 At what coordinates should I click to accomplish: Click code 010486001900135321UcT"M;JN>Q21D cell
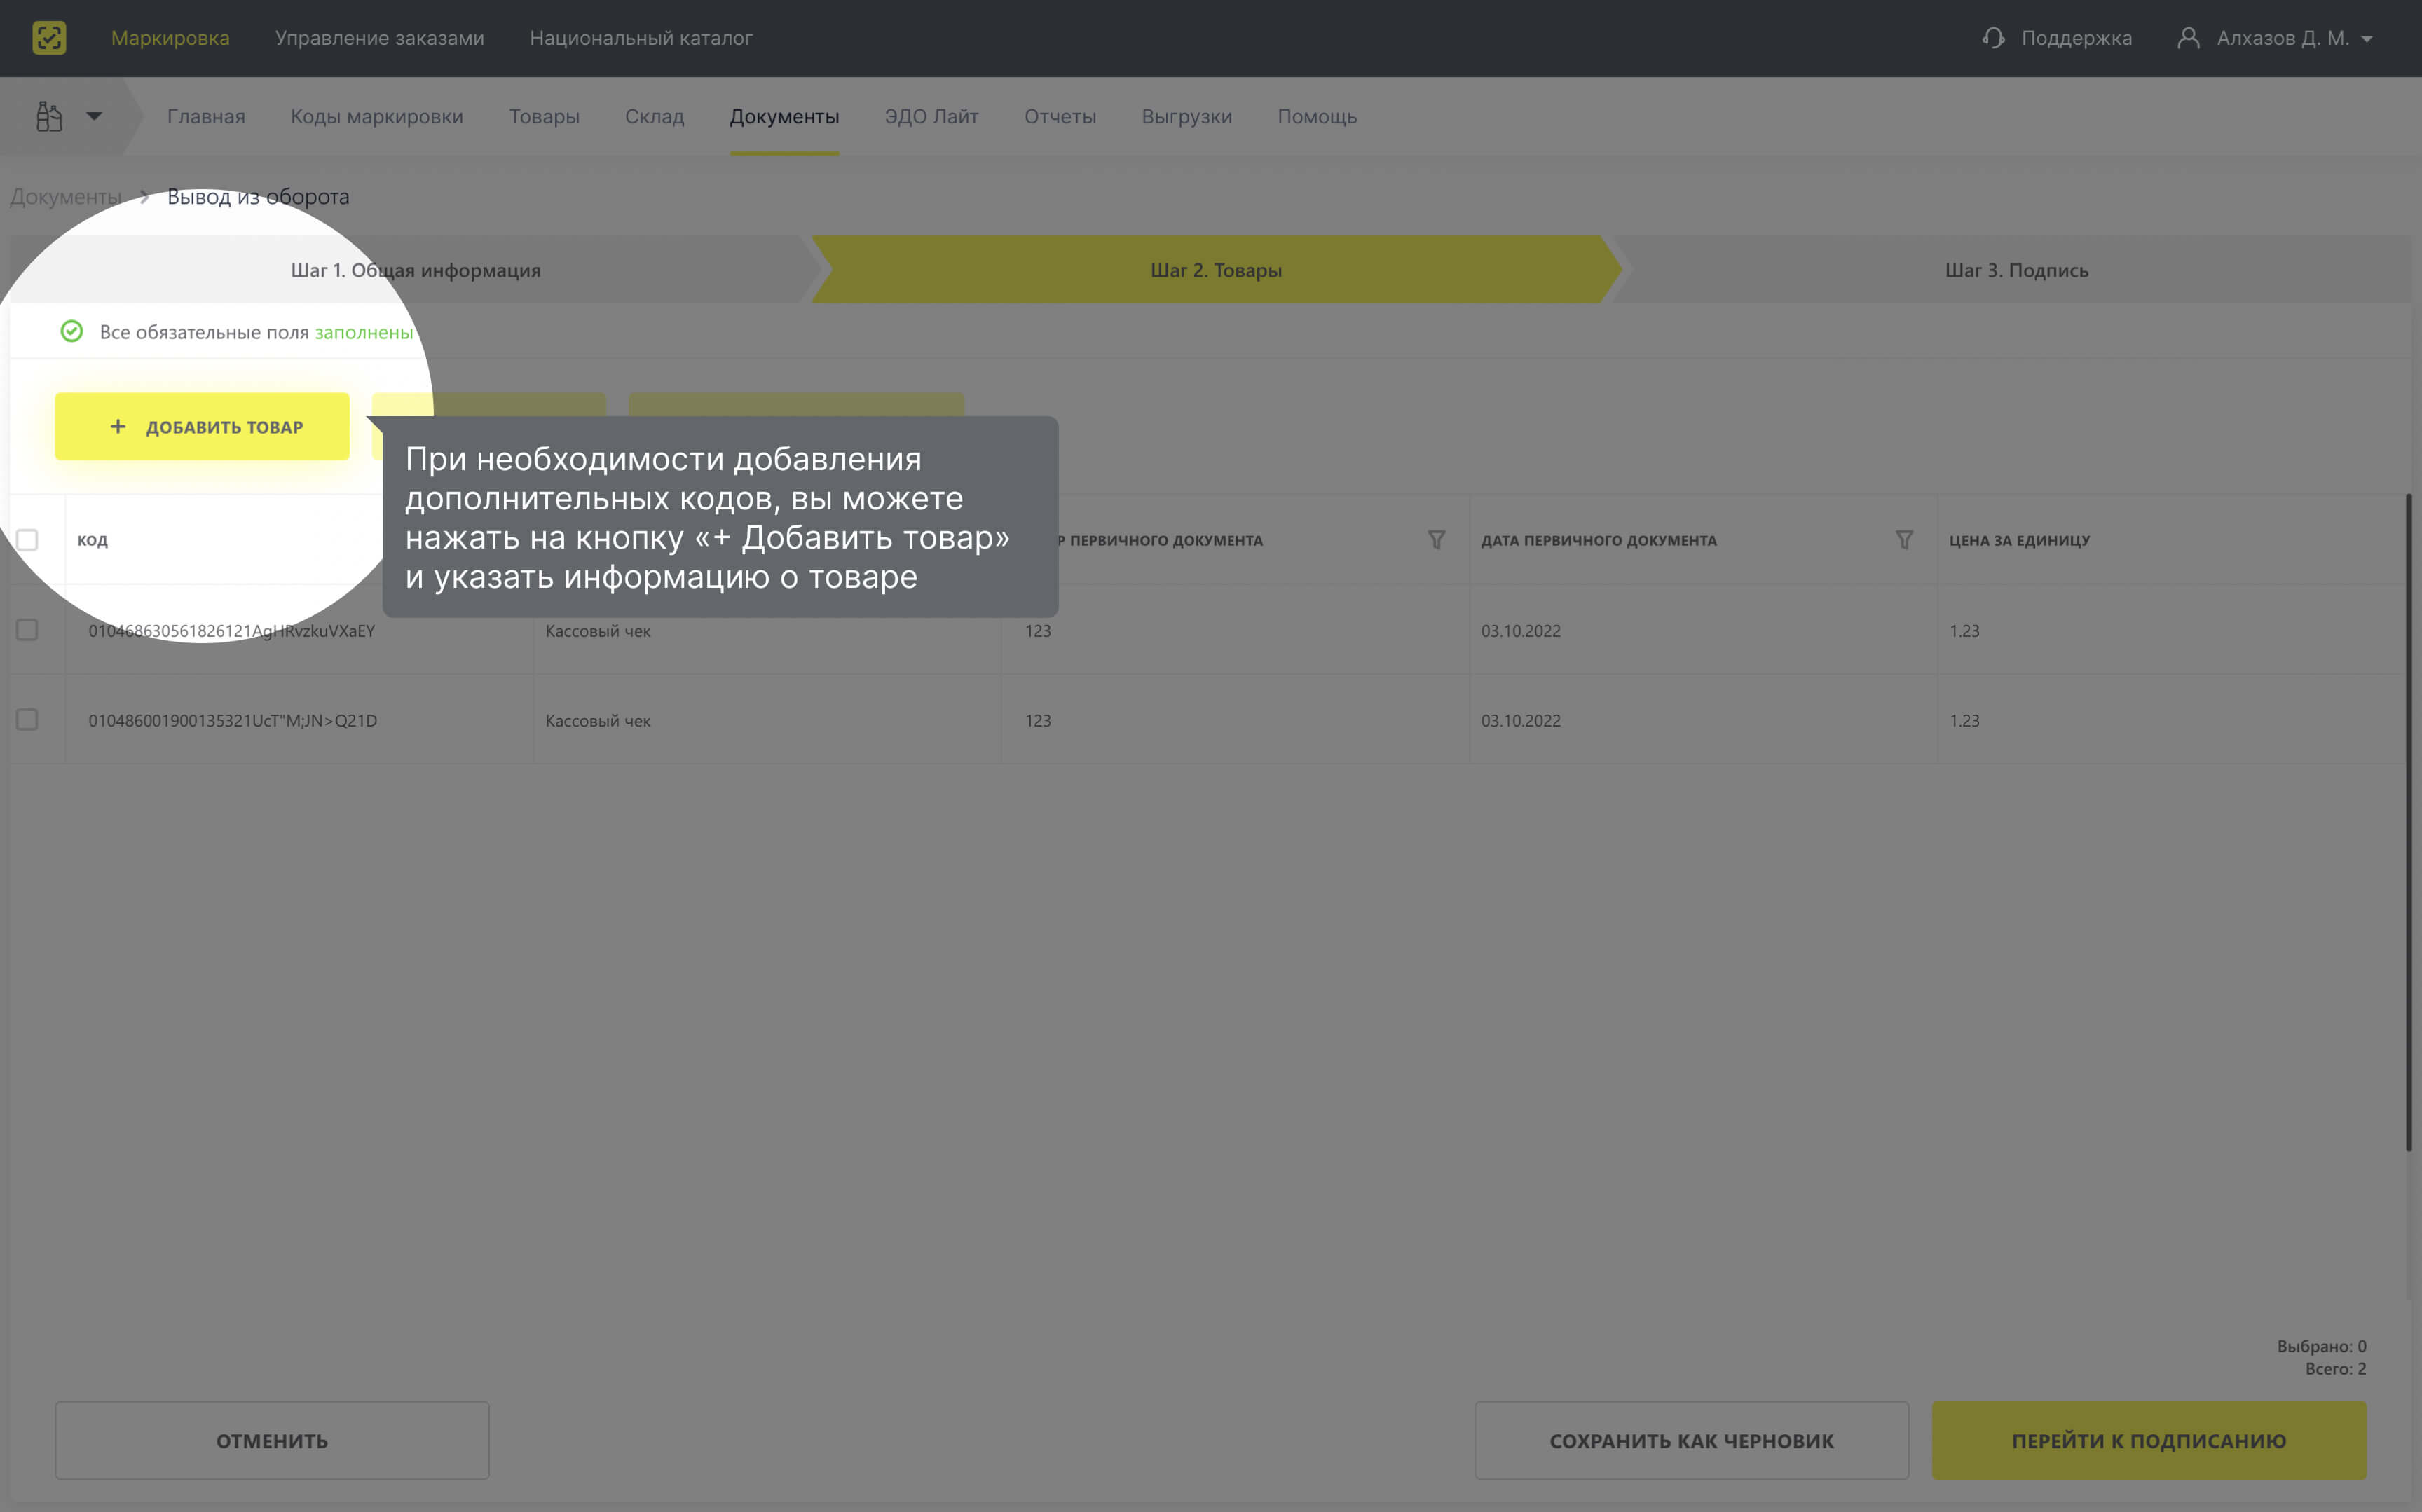[x=232, y=721]
